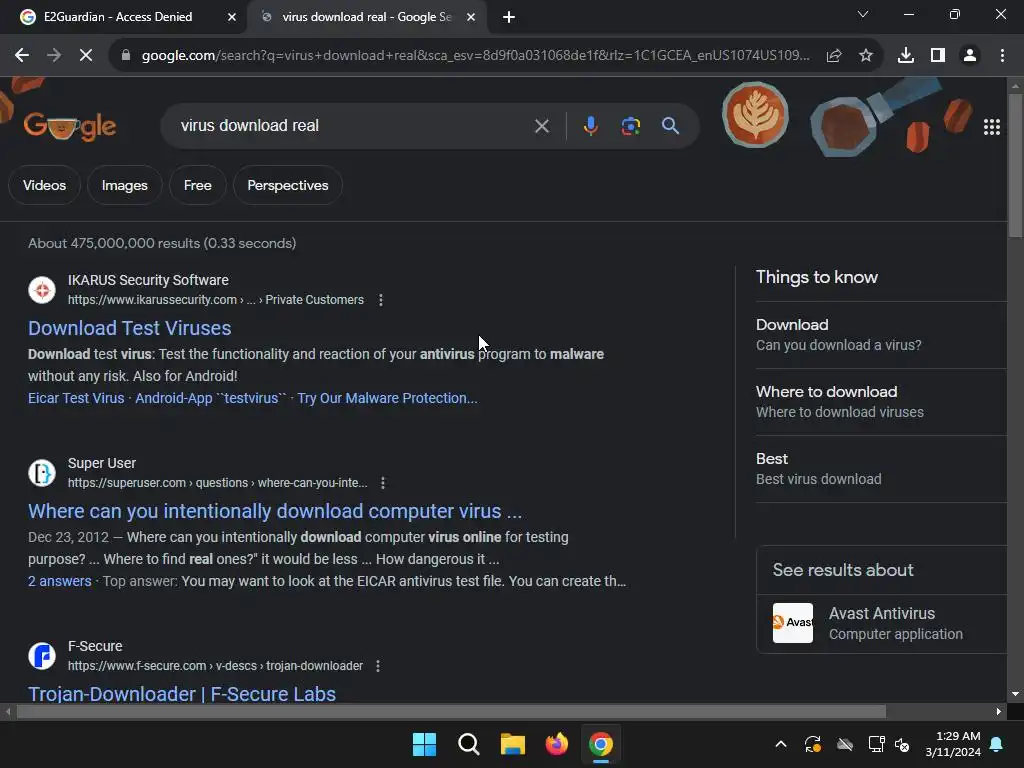Open the muted volume tray icon
Viewport: 1024px width, 768px height.
[902, 744]
